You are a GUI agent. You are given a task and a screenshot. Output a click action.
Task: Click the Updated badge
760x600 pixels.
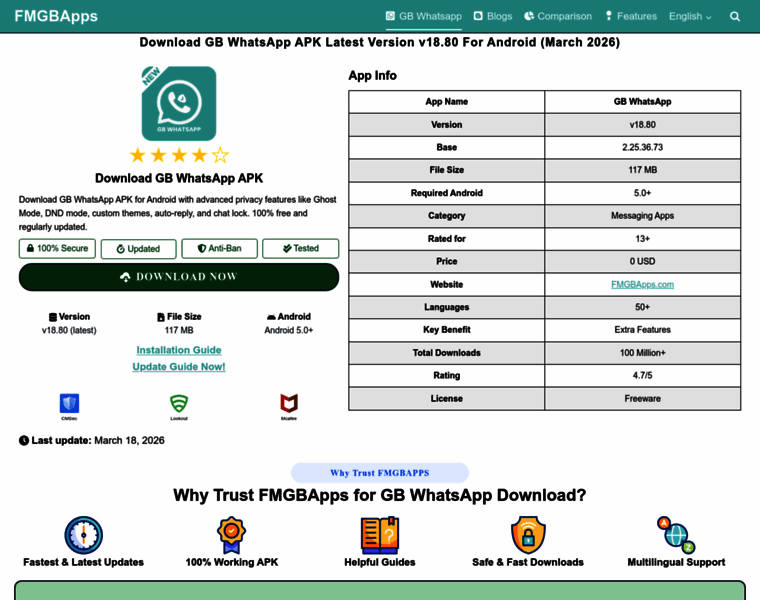tap(139, 249)
